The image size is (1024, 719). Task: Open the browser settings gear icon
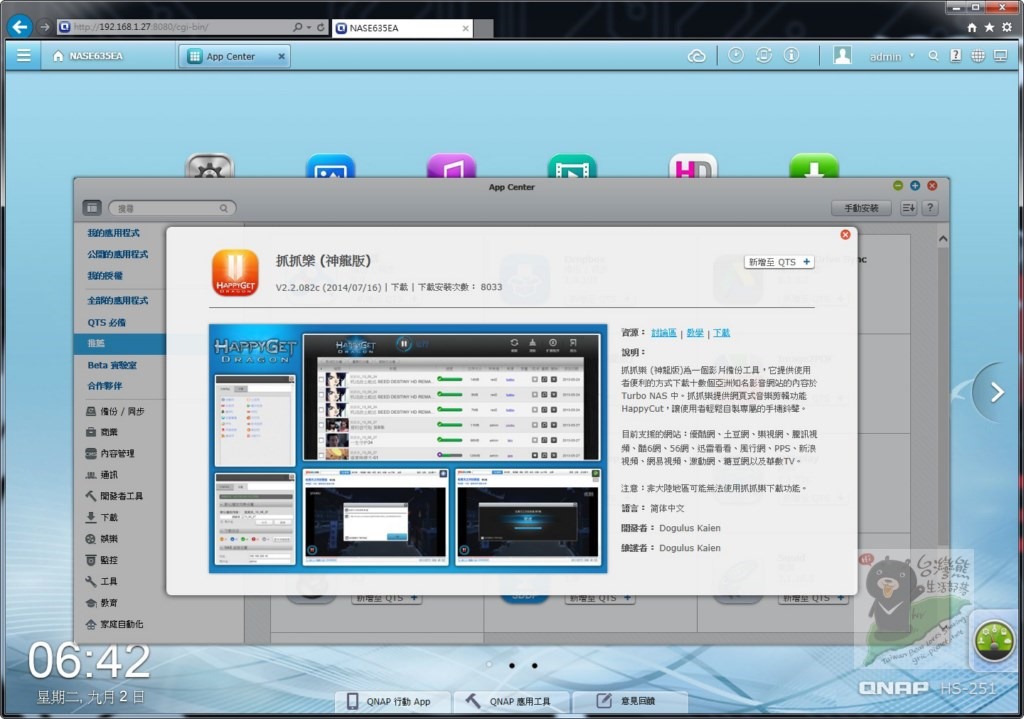click(1007, 27)
